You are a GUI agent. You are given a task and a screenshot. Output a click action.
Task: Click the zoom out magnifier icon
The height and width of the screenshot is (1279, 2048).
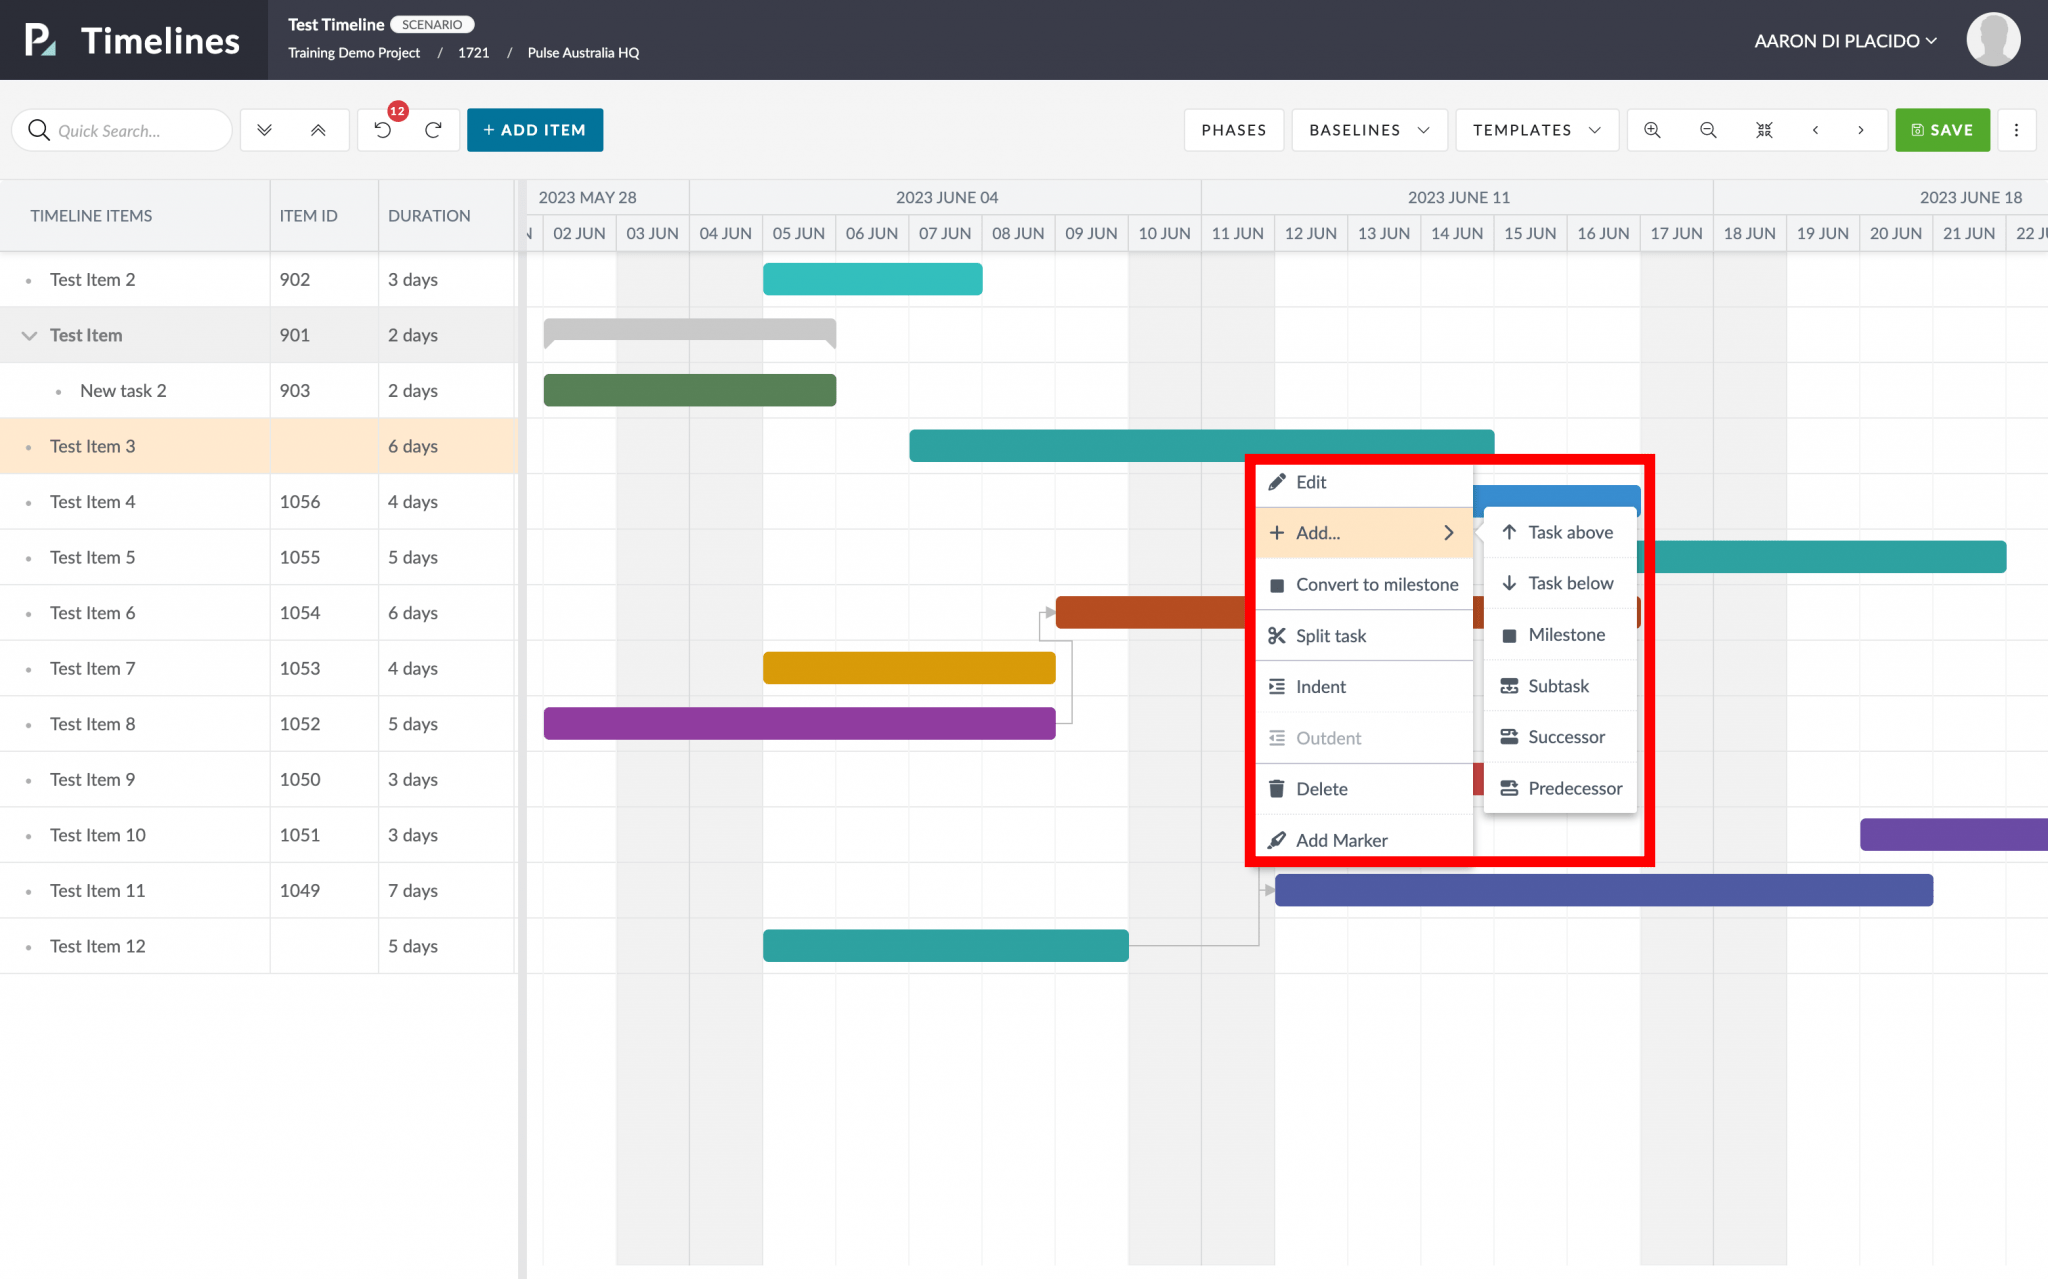pos(1707,129)
